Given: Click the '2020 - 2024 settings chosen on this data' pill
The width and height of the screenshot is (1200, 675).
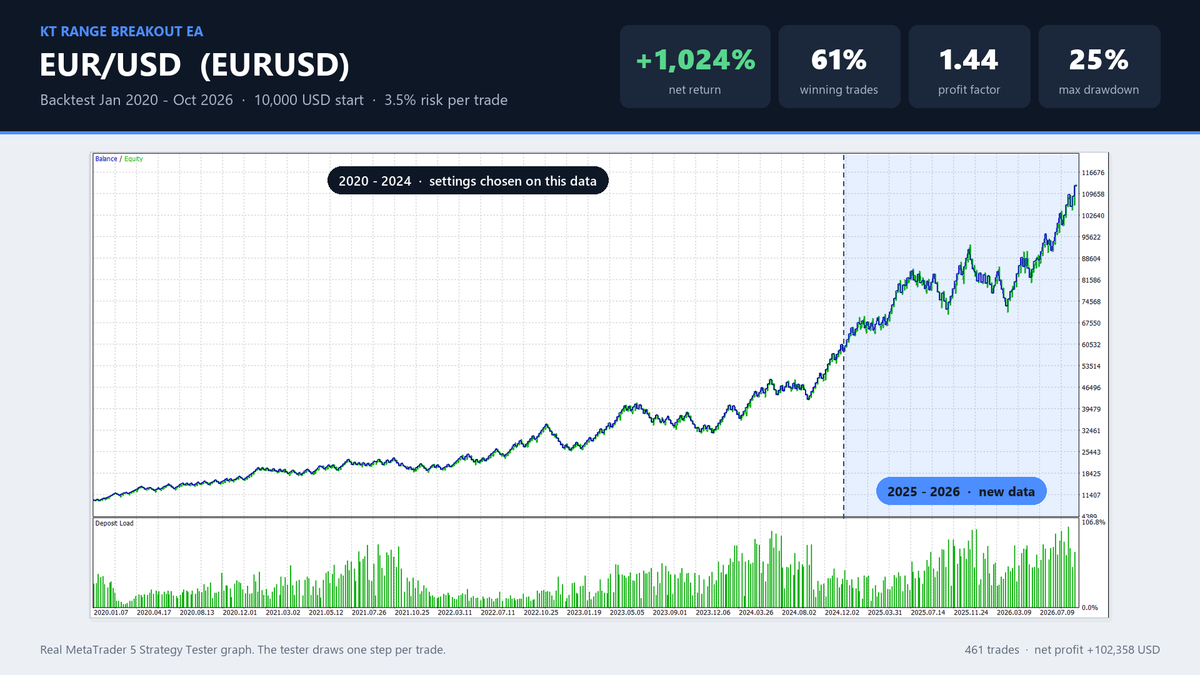Looking at the screenshot, I should pyautogui.click(x=468, y=181).
